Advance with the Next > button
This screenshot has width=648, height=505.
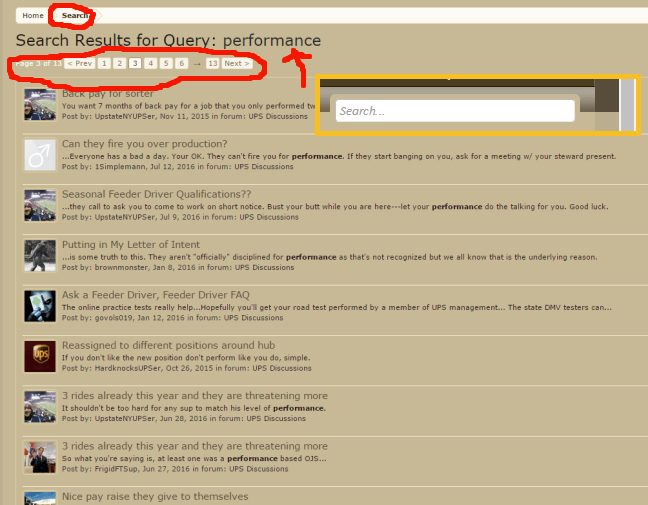pos(237,63)
